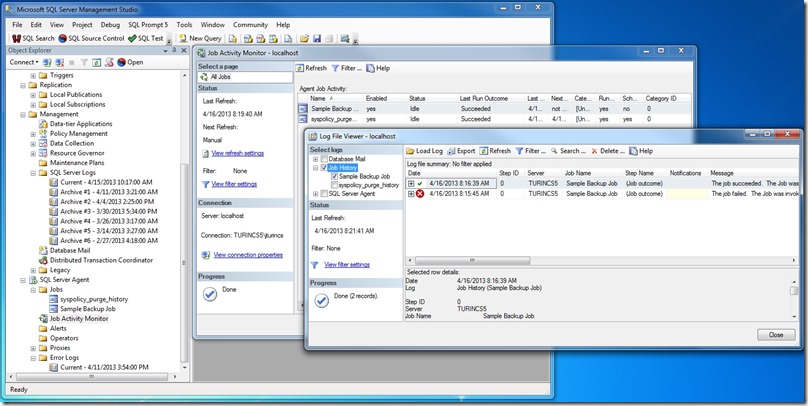This screenshot has width=808, height=406.
Task: Select the syspolicy_purge row in Agent Job Activity
Action: pyautogui.click(x=494, y=119)
